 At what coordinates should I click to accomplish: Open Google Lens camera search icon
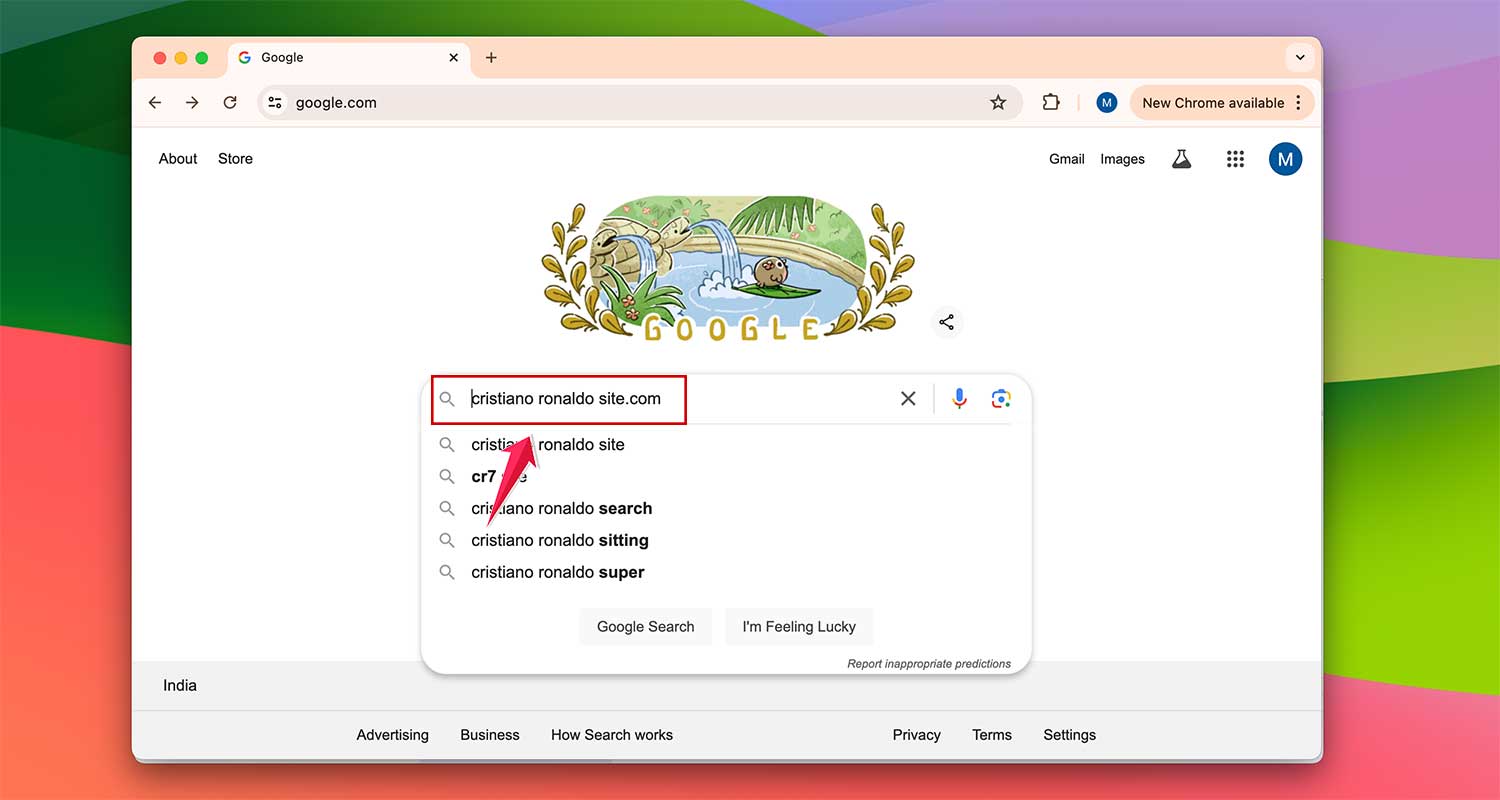click(1001, 398)
